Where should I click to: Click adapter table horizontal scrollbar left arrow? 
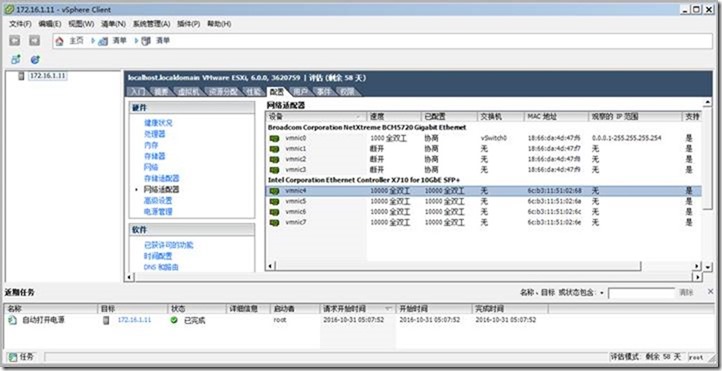coord(270,266)
